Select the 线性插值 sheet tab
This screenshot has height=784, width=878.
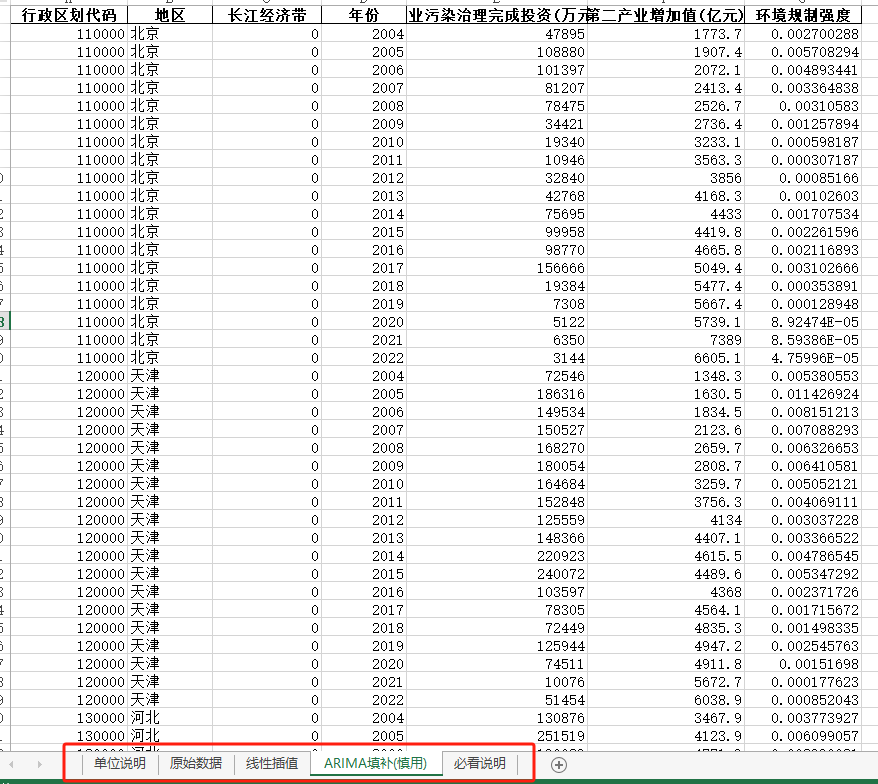click(x=272, y=764)
